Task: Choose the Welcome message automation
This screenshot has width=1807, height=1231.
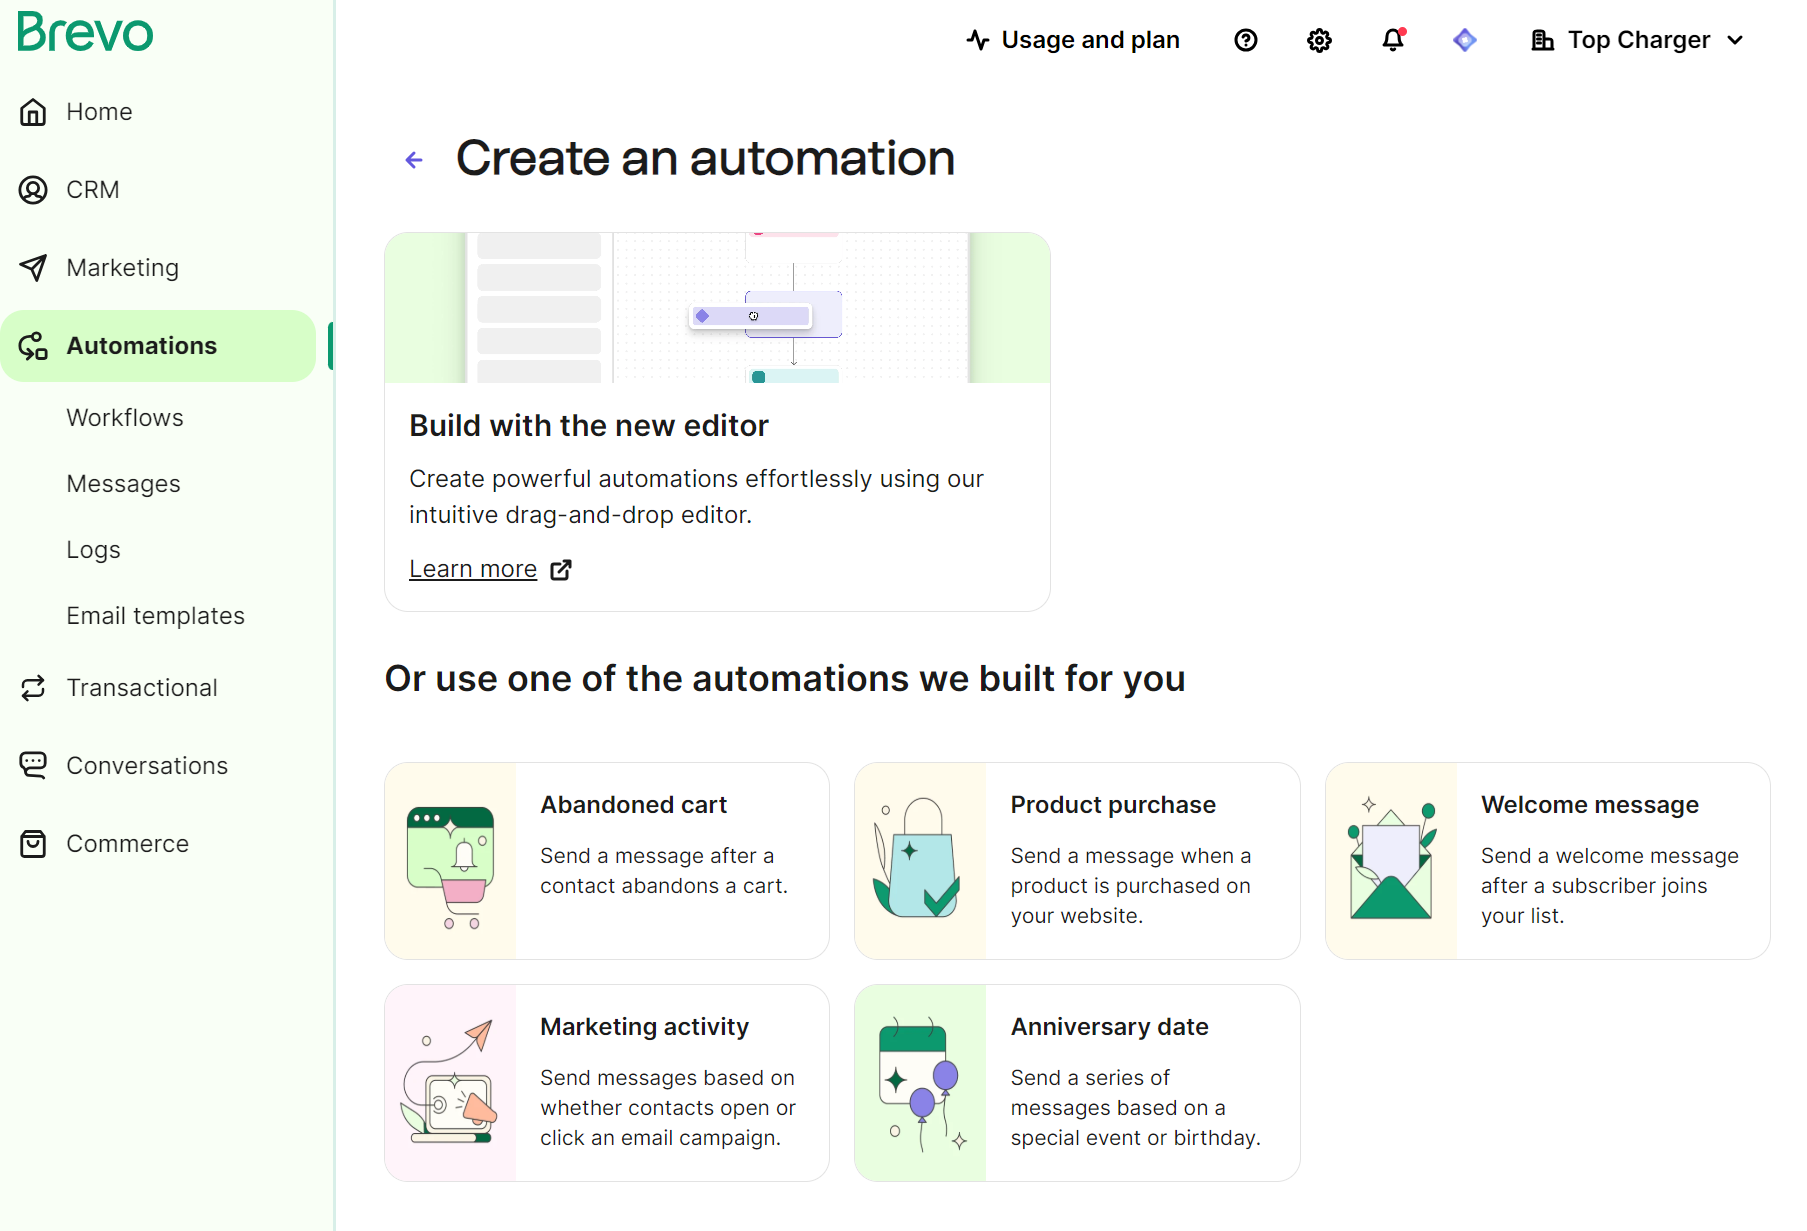Action: pyautogui.click(x=1545, y=860)
